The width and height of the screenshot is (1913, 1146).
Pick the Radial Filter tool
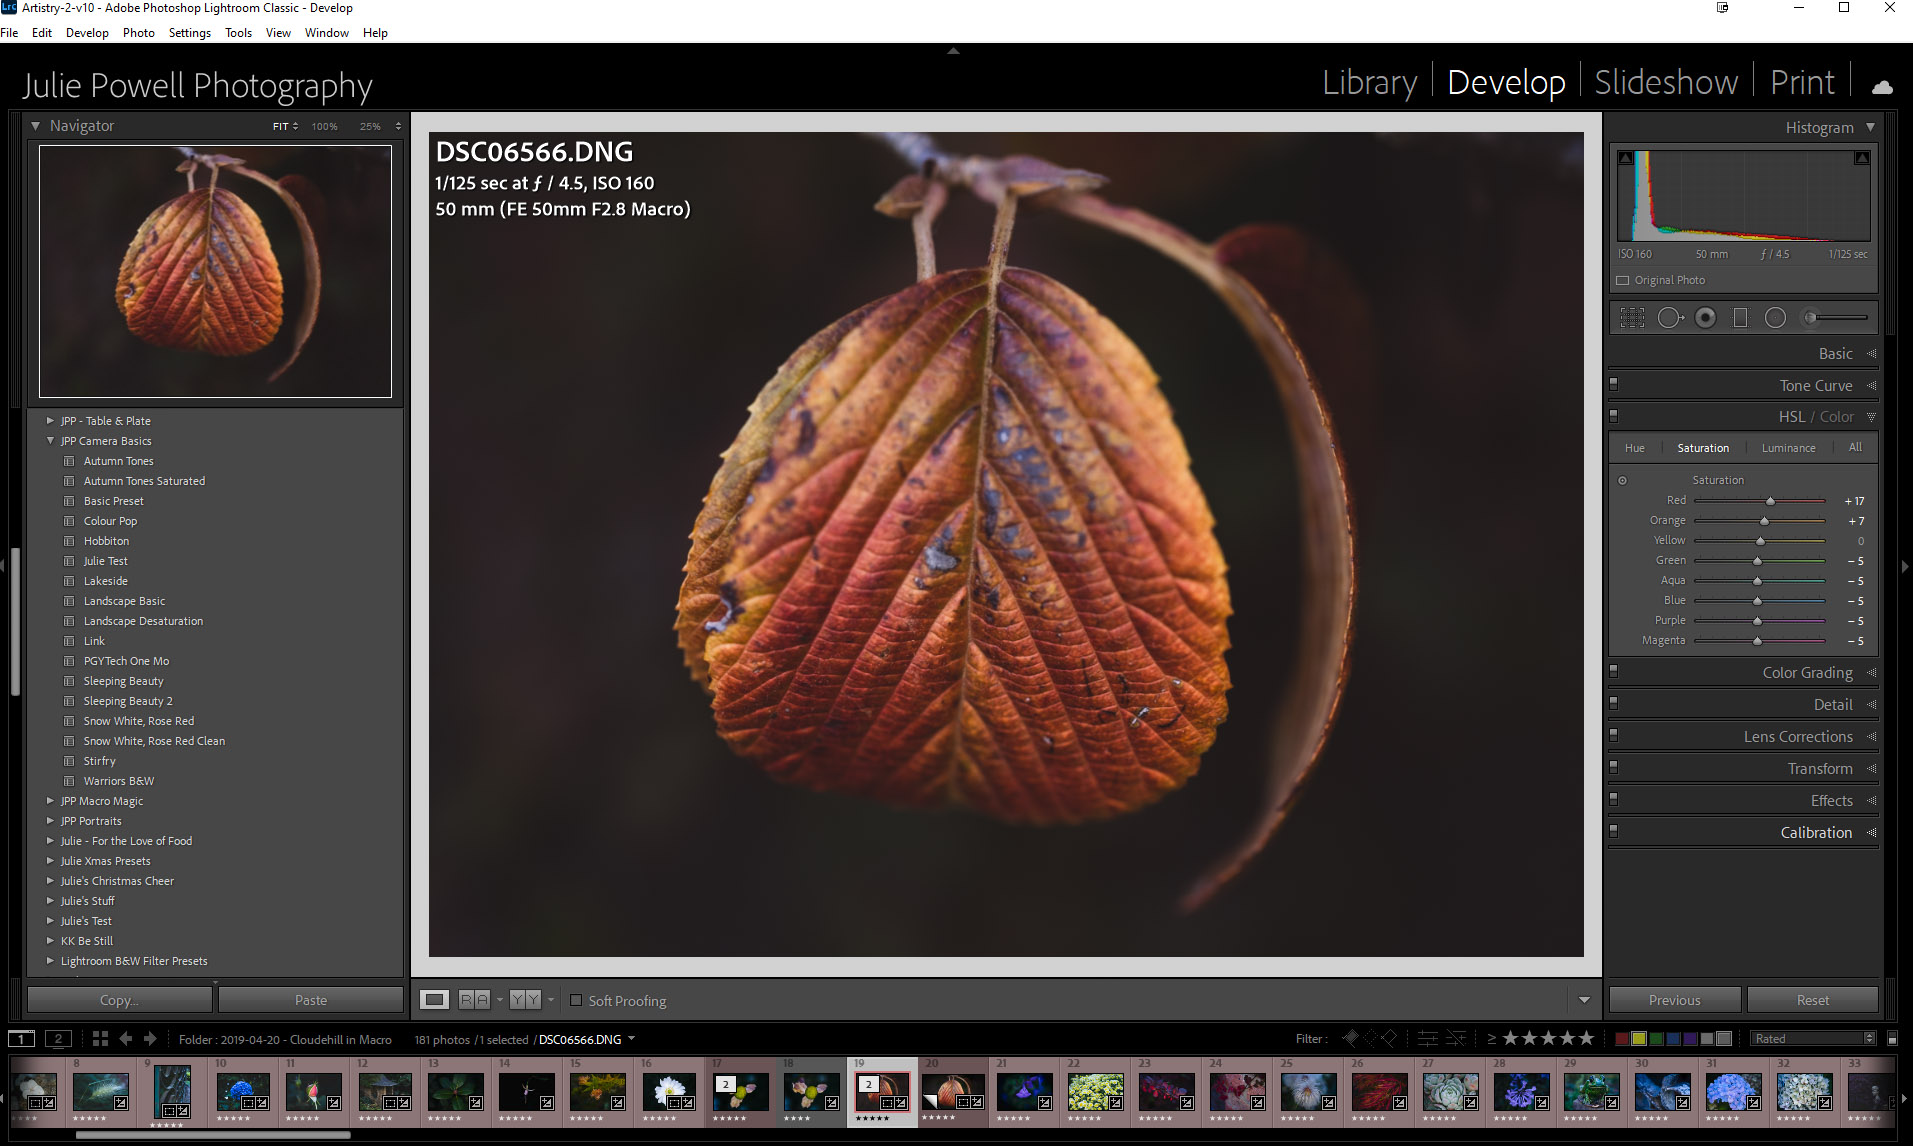pyautogui.click(x=1775, y=318)
